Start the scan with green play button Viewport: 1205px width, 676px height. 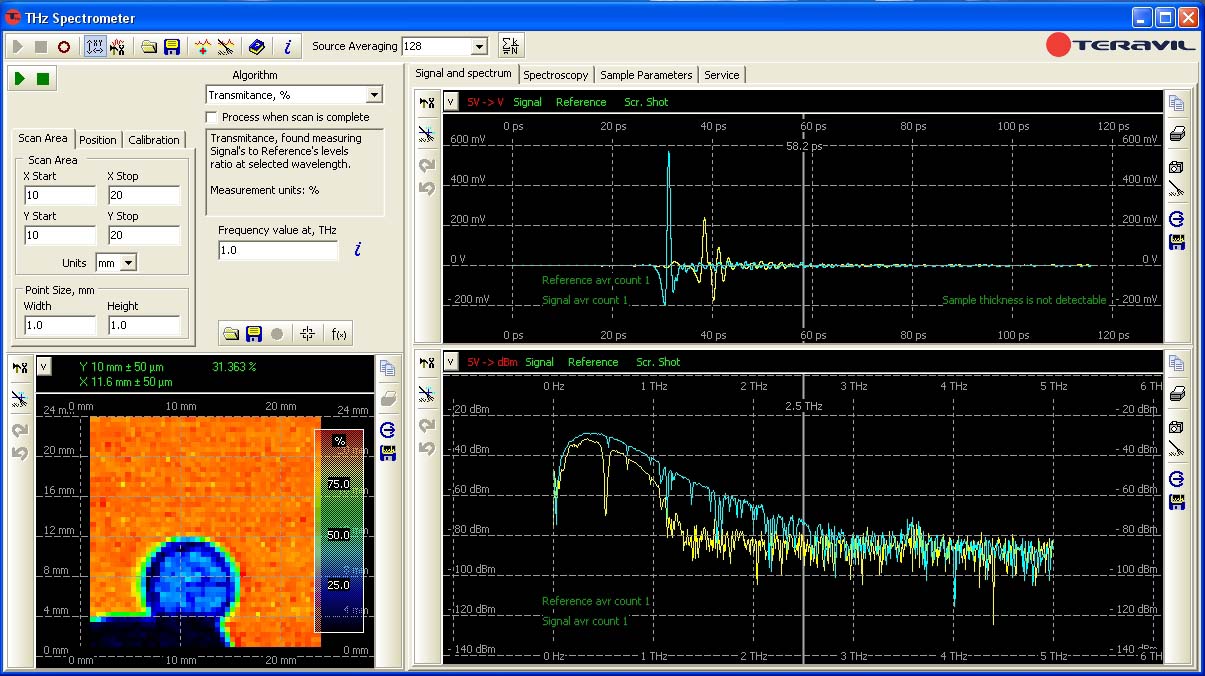[x=20, y=78]
